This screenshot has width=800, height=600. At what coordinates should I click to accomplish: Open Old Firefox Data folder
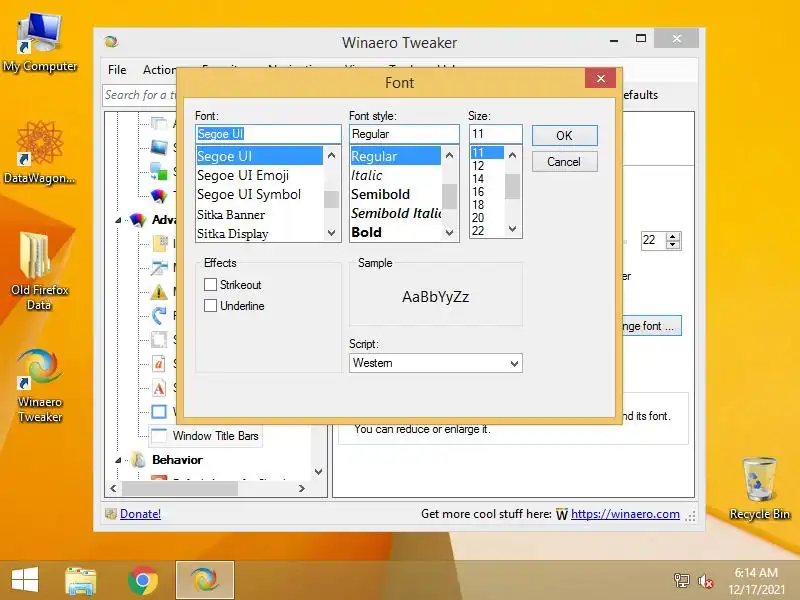pos(40,270)
